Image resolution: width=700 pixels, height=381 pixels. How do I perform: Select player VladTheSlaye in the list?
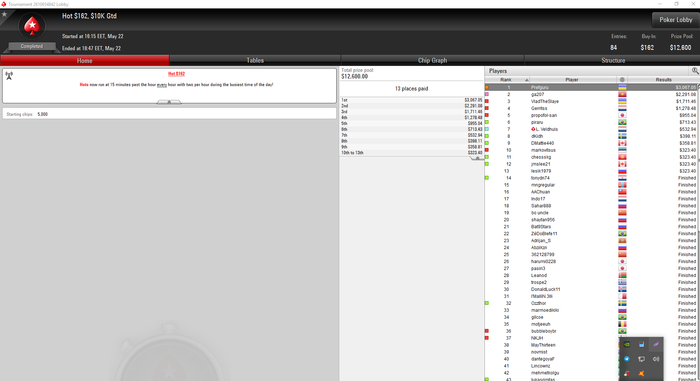592,101
